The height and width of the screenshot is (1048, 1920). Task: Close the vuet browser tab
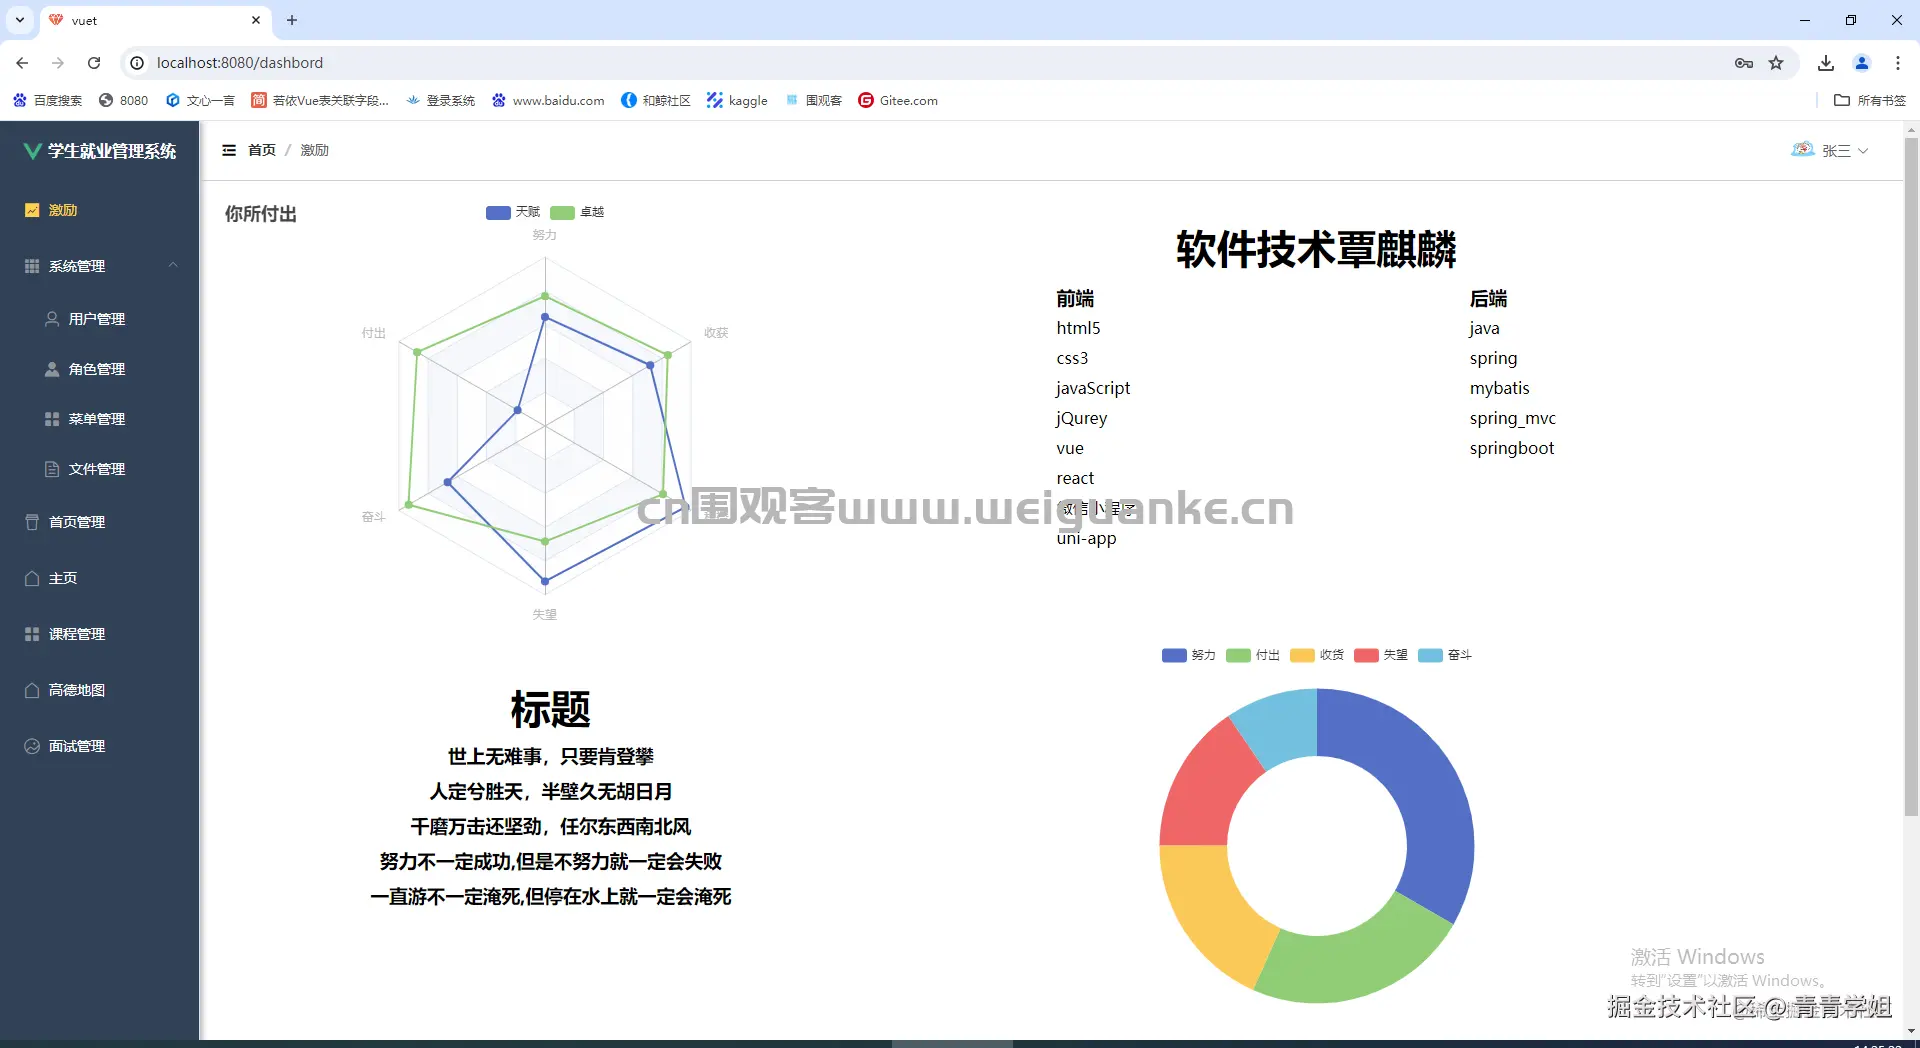click(x=256, y=20)
